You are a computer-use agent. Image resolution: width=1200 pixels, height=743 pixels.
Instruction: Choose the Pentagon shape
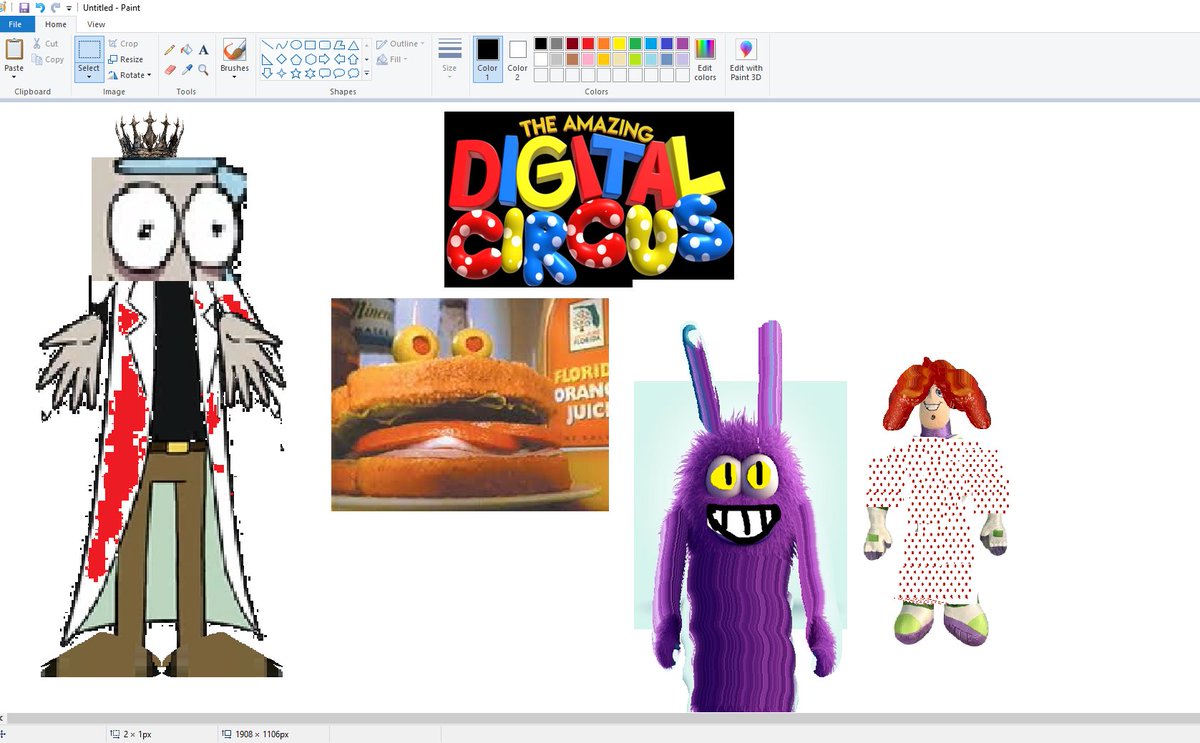click(296, 59)
